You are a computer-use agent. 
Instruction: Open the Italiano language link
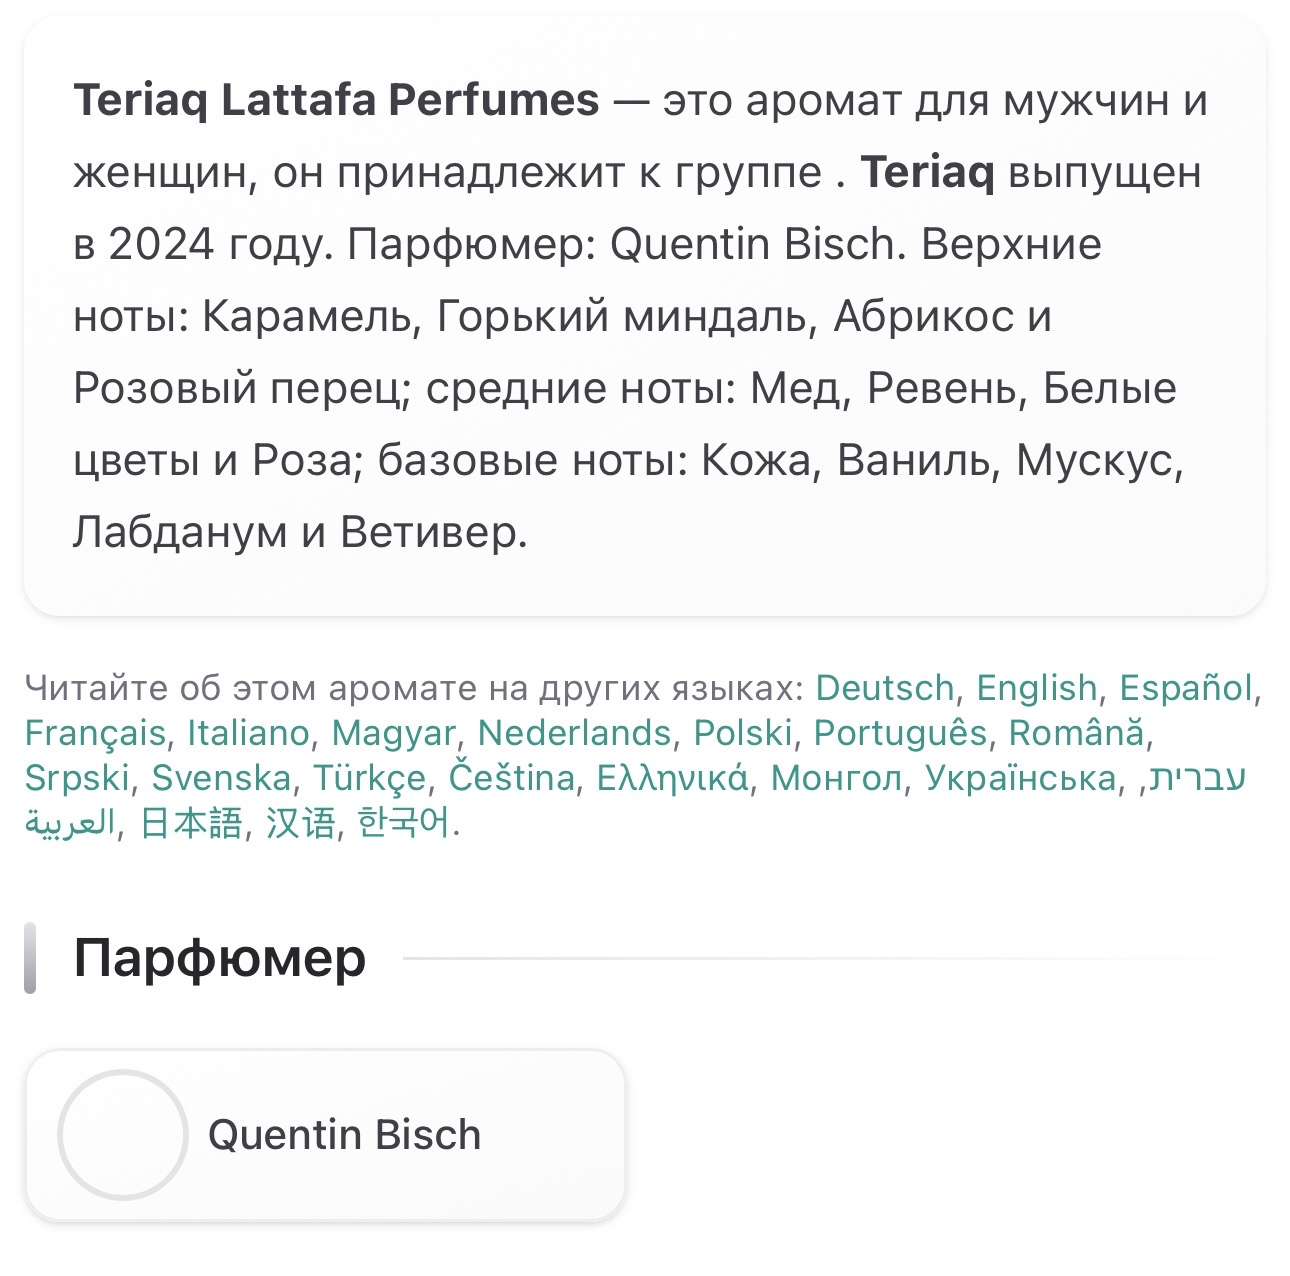coord(249,733)
